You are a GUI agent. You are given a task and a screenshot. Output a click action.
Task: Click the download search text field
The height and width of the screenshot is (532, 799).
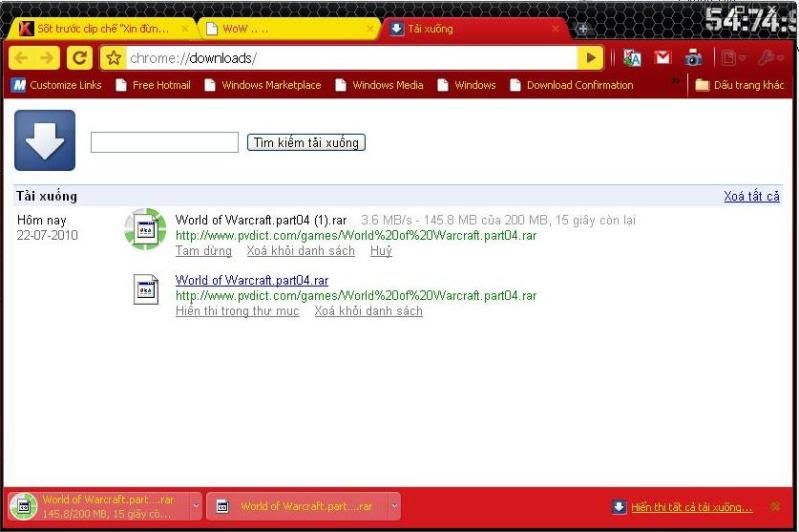tap(164, 143)
